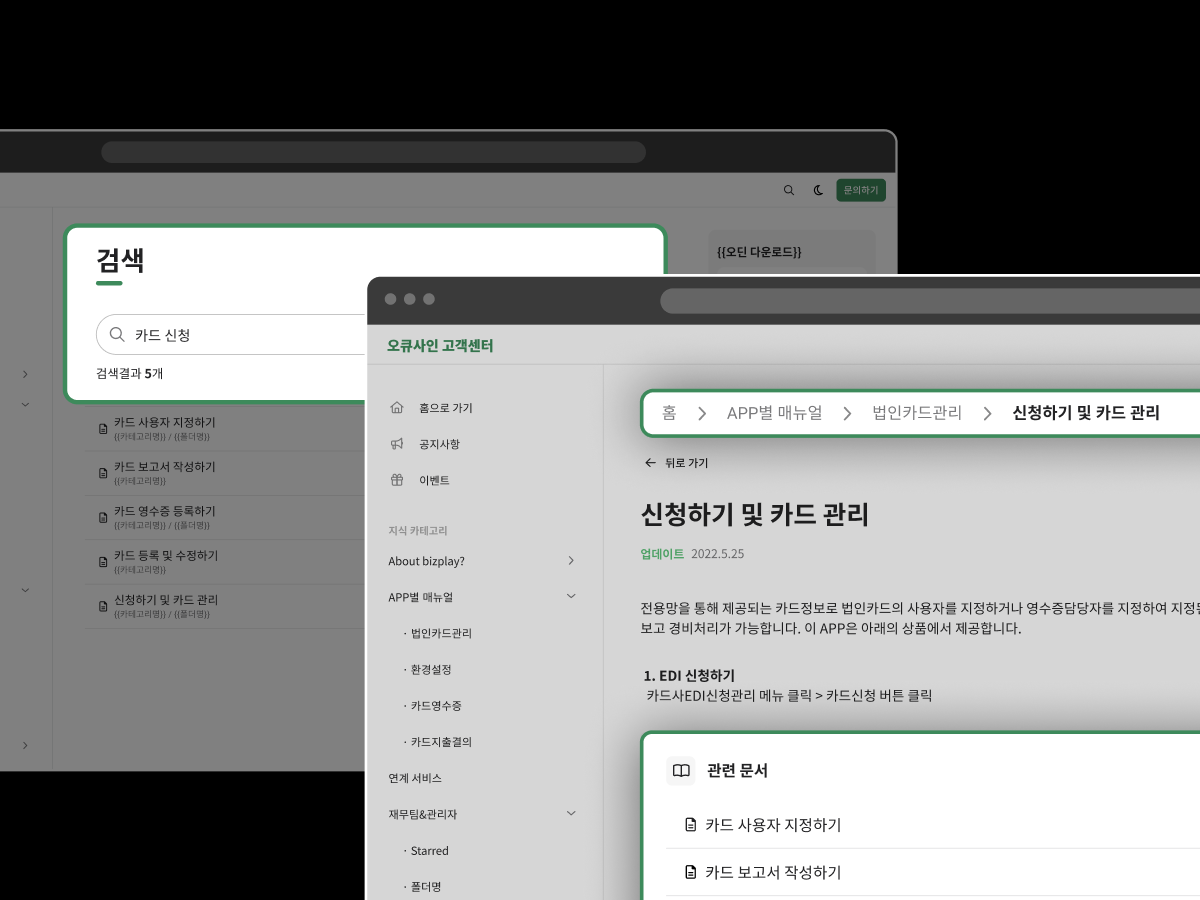1200x900 pixels.
Task: Open 연계 서비스 category
Action: click(415, 778)
